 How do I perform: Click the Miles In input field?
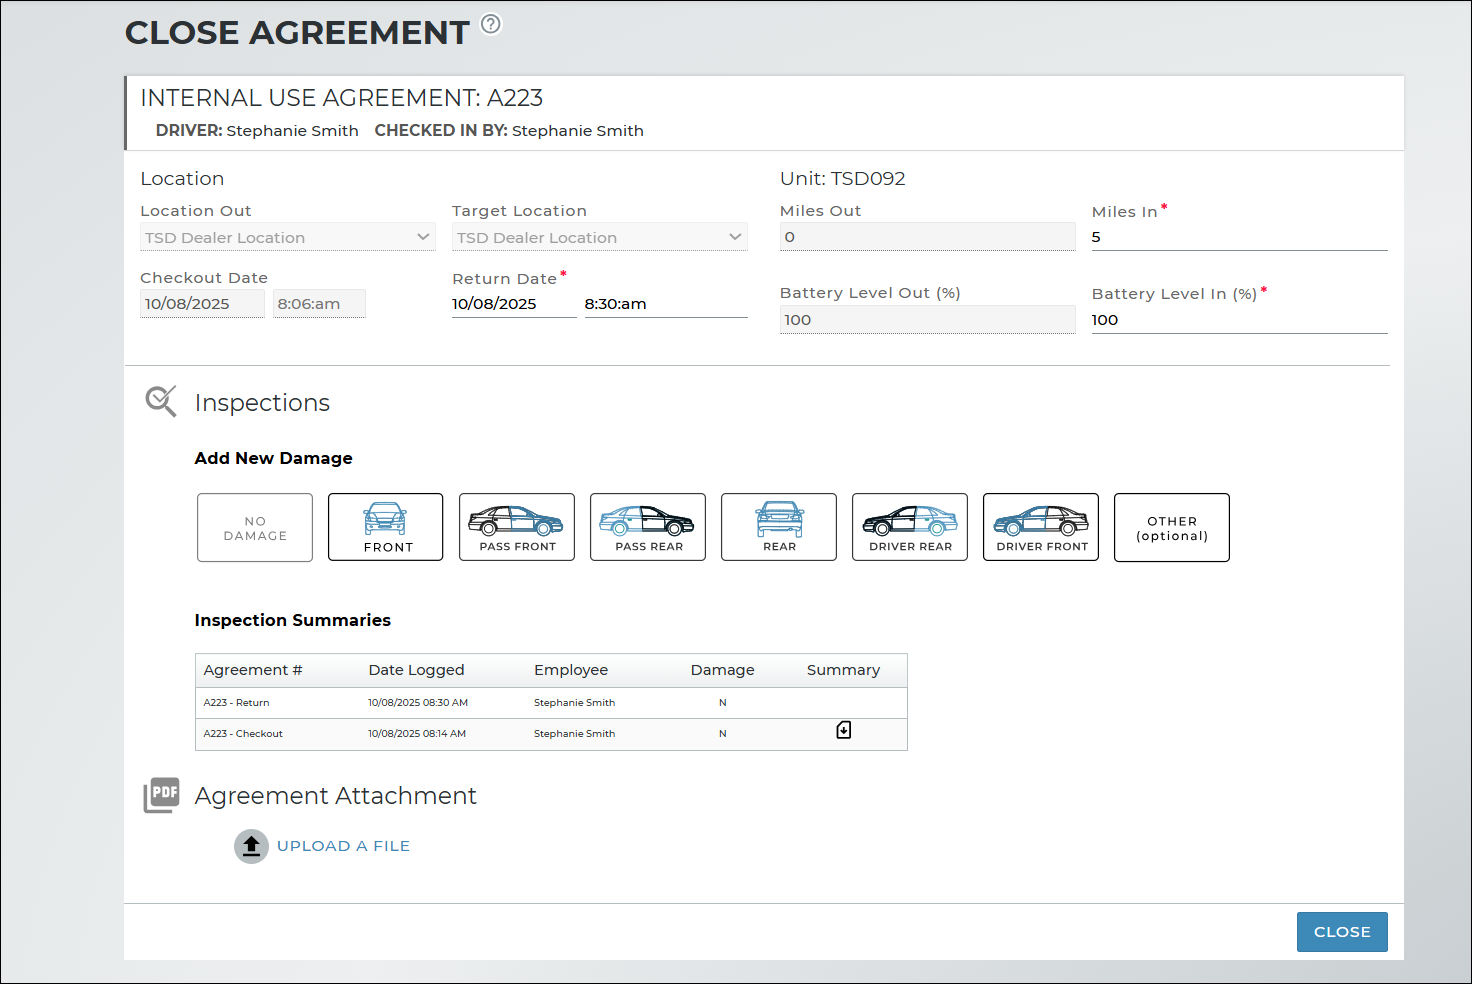1238,237
